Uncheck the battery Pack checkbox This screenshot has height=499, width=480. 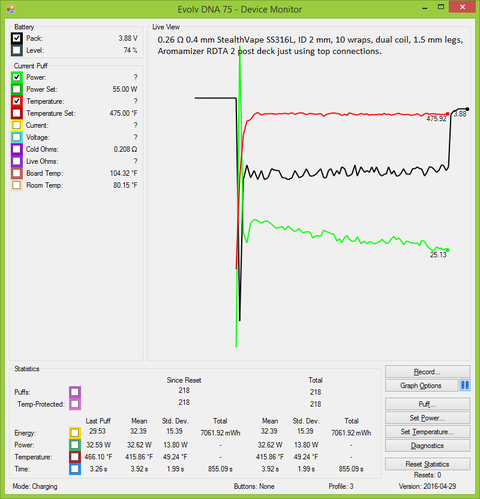pos(17,38)
